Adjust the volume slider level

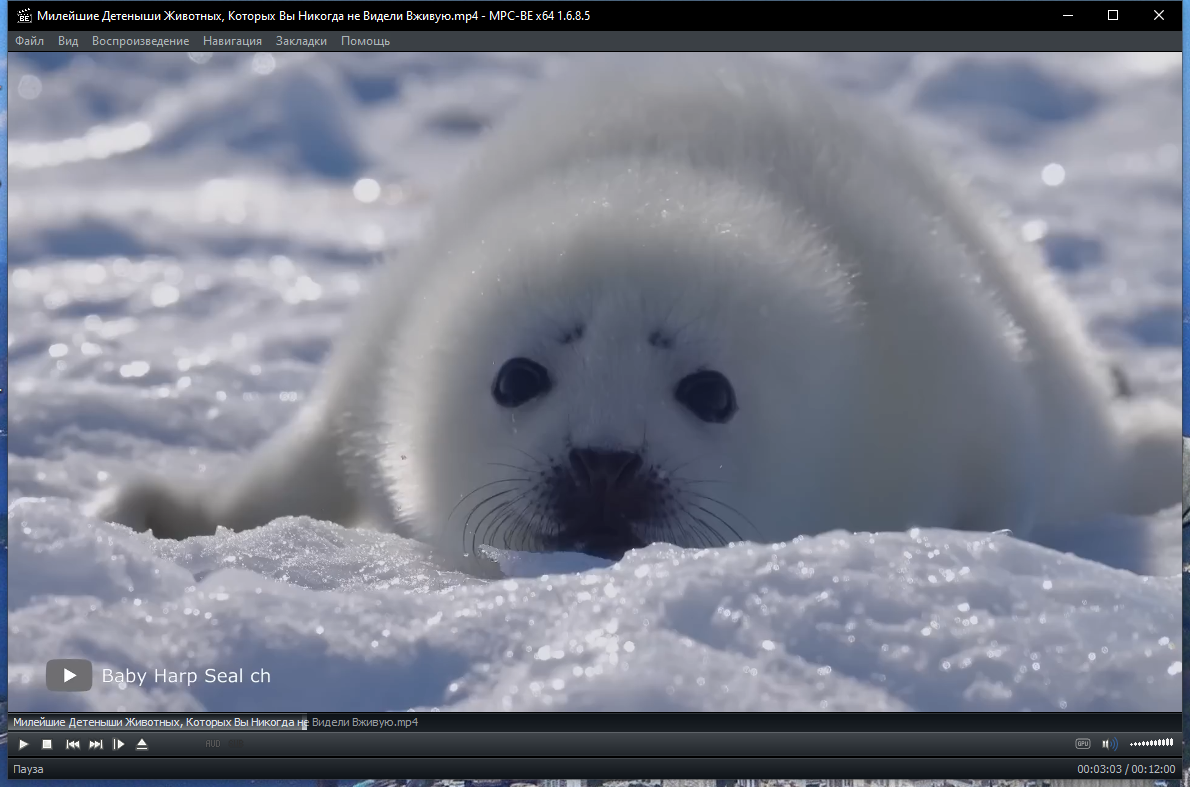pos(1151,744)
